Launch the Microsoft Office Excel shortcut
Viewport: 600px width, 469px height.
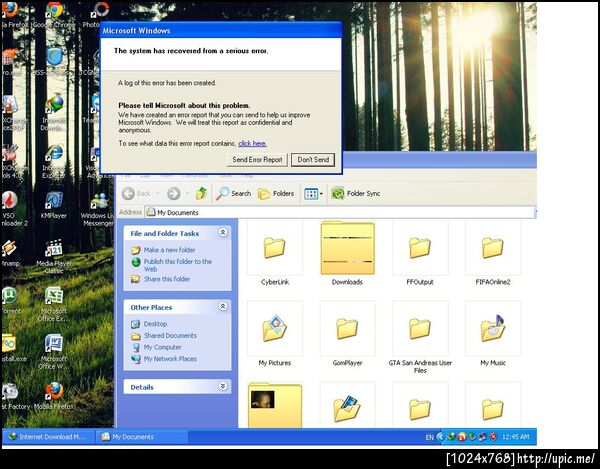tap(54, 304)
